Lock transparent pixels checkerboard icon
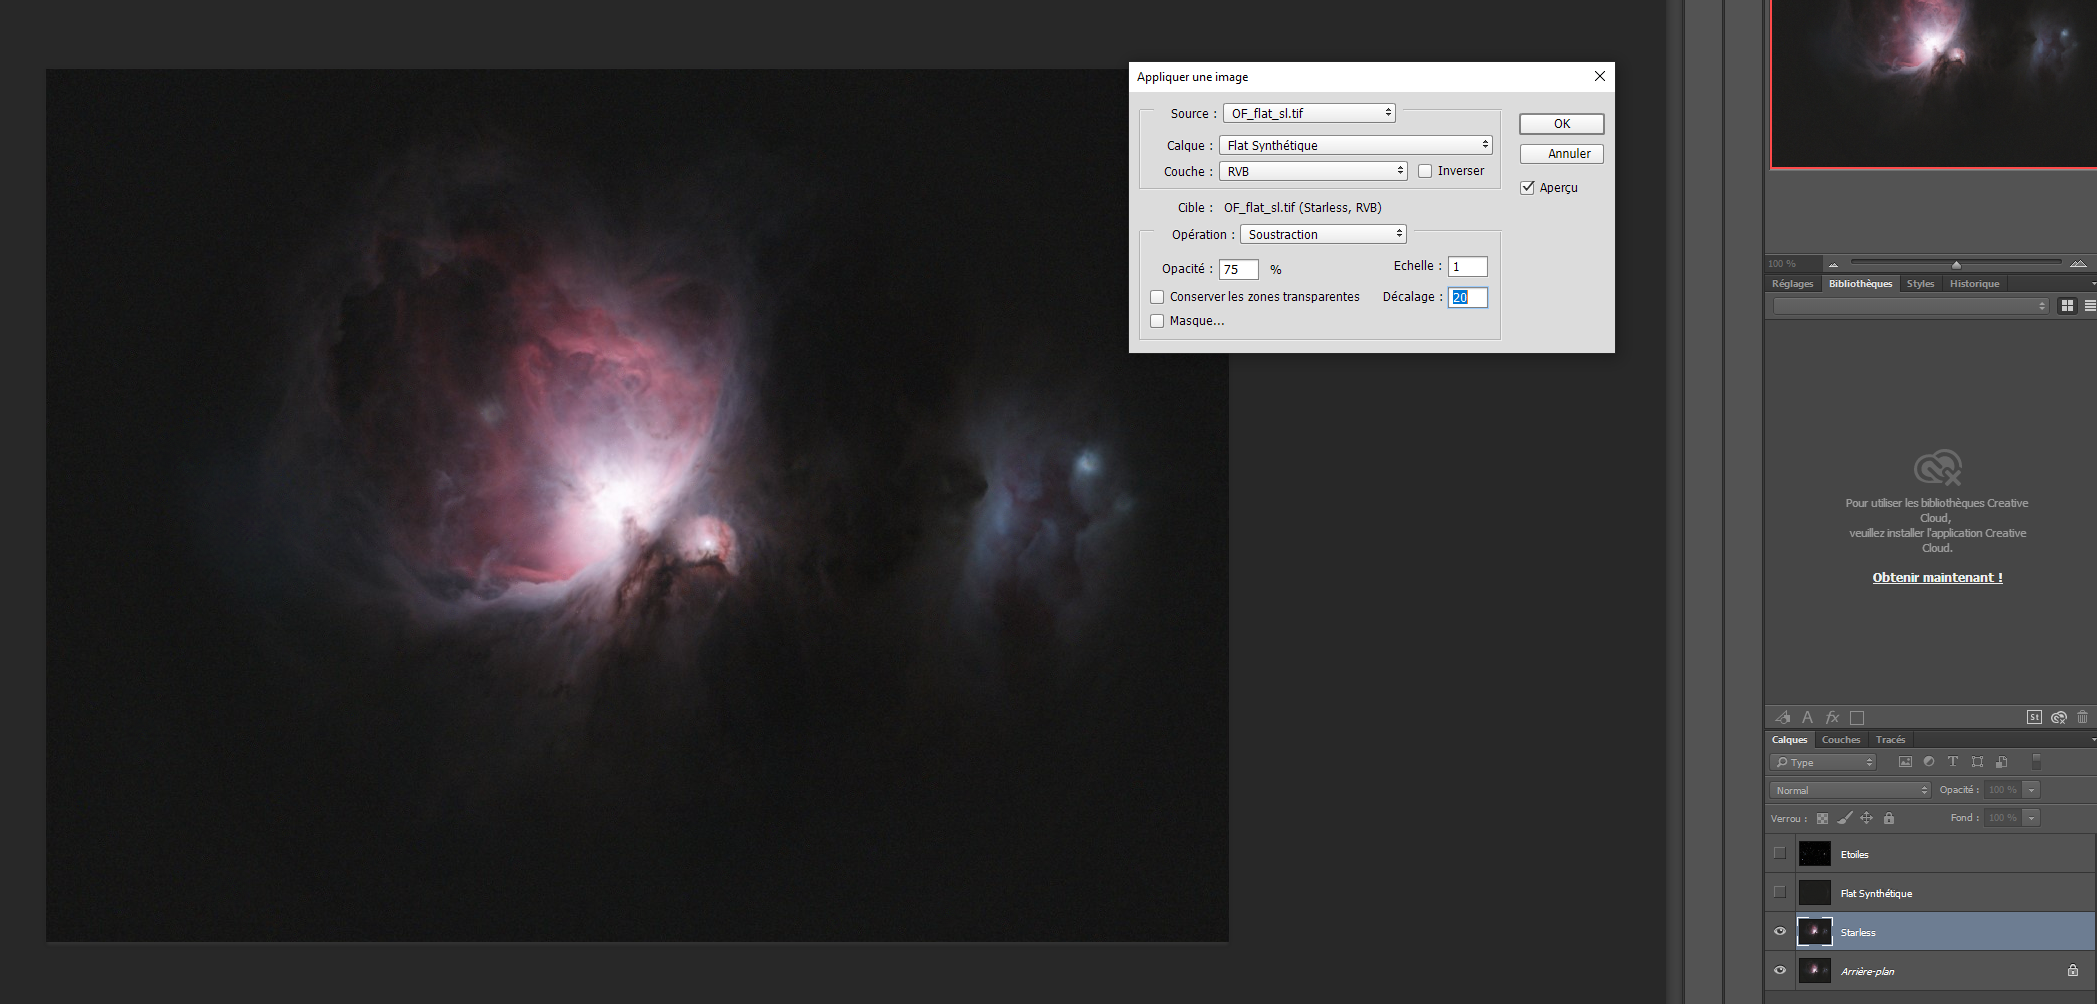 coord(1822,818)
